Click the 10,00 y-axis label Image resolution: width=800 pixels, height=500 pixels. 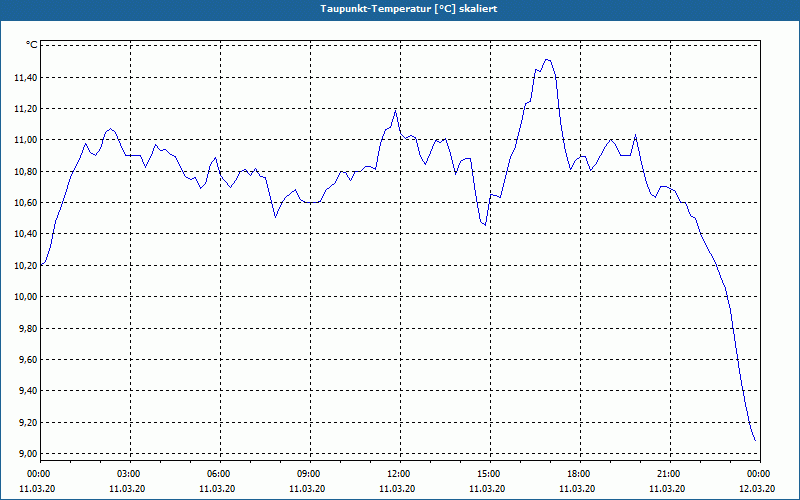click(27, 297)
